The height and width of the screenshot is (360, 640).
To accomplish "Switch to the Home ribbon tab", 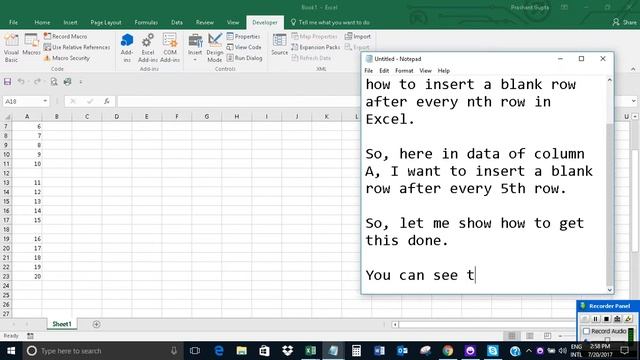I will click(x=42, y=22).
